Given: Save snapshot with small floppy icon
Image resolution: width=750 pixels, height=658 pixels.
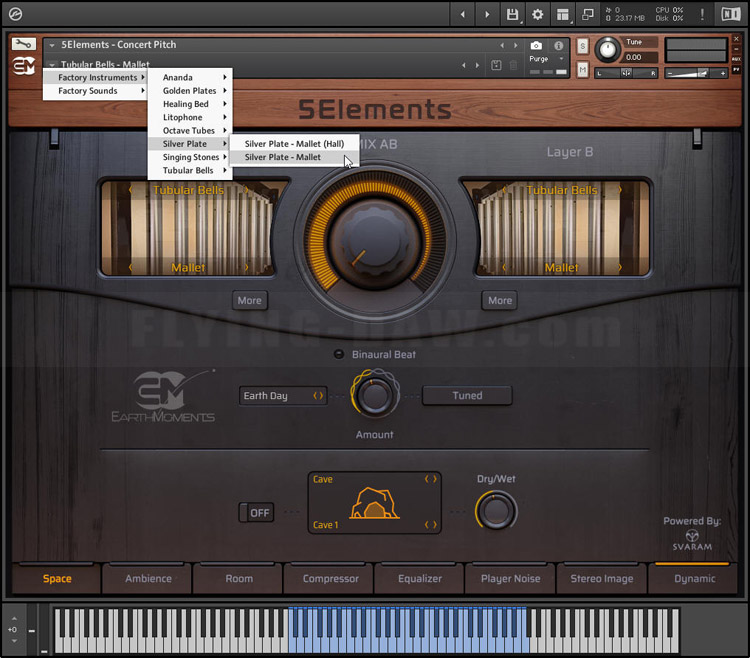Looking at the screenshot, I should 496,65.
